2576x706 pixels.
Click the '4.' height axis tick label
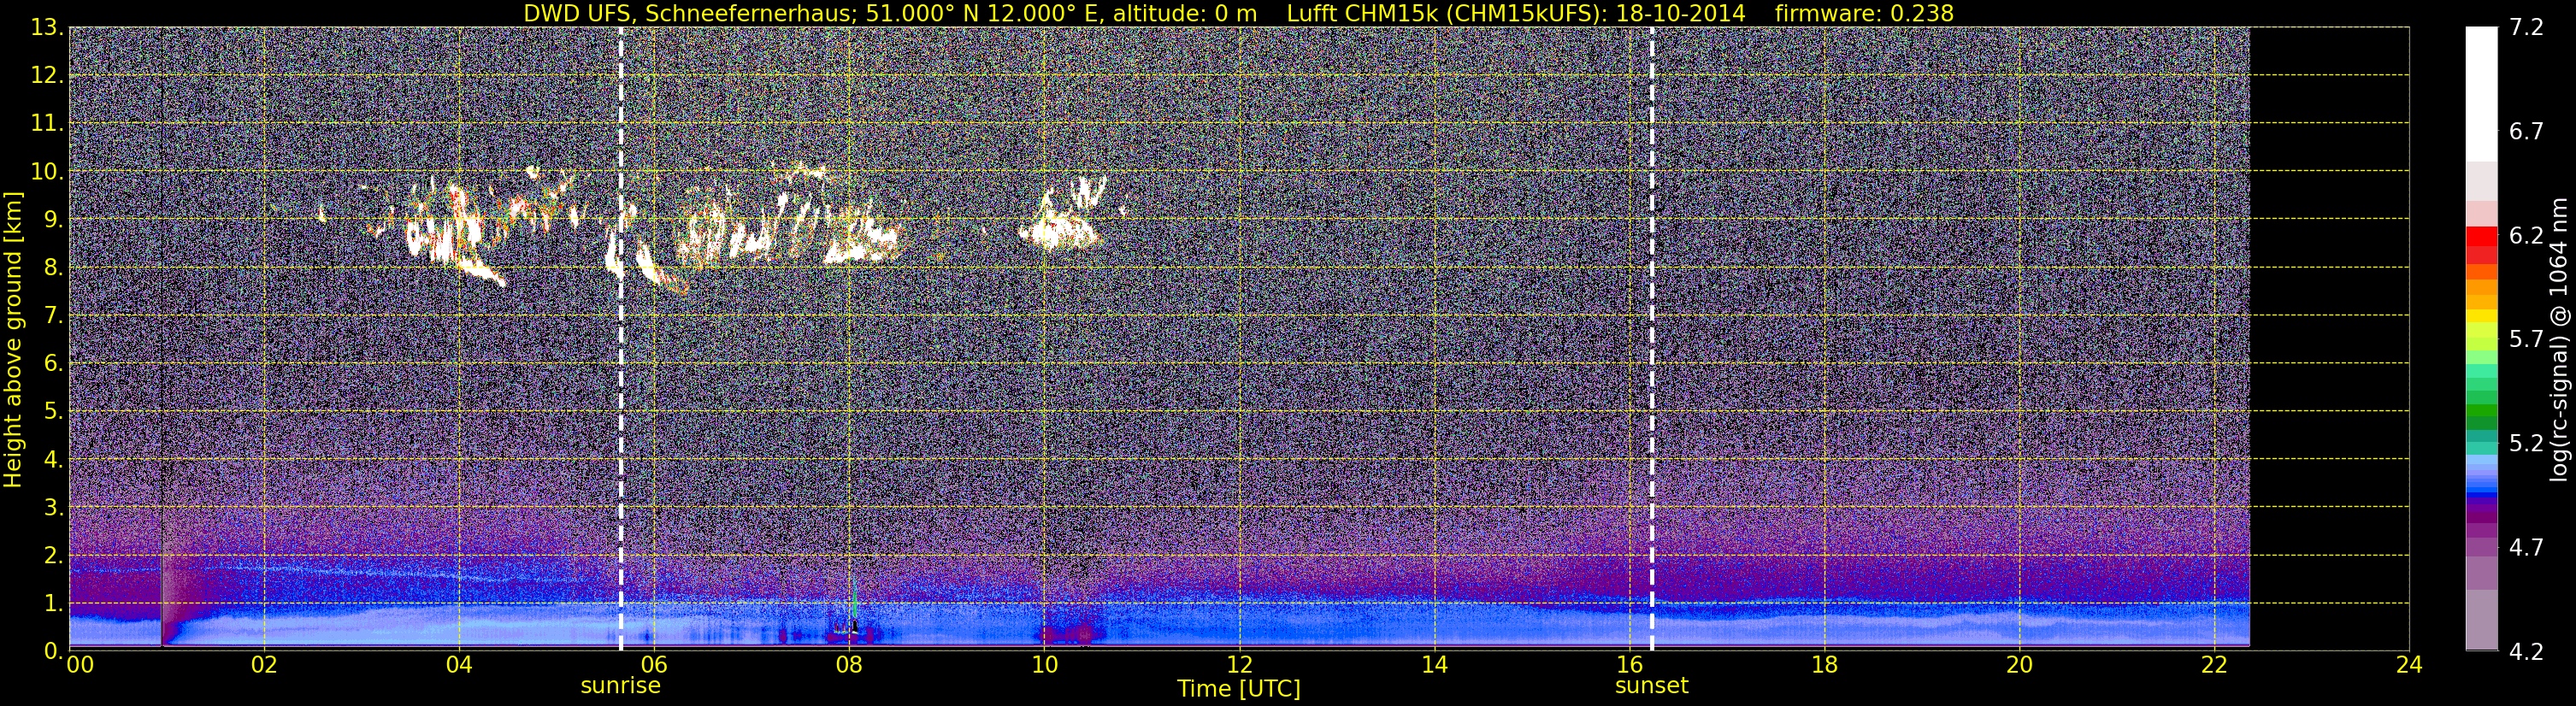[x=53, y=459]
